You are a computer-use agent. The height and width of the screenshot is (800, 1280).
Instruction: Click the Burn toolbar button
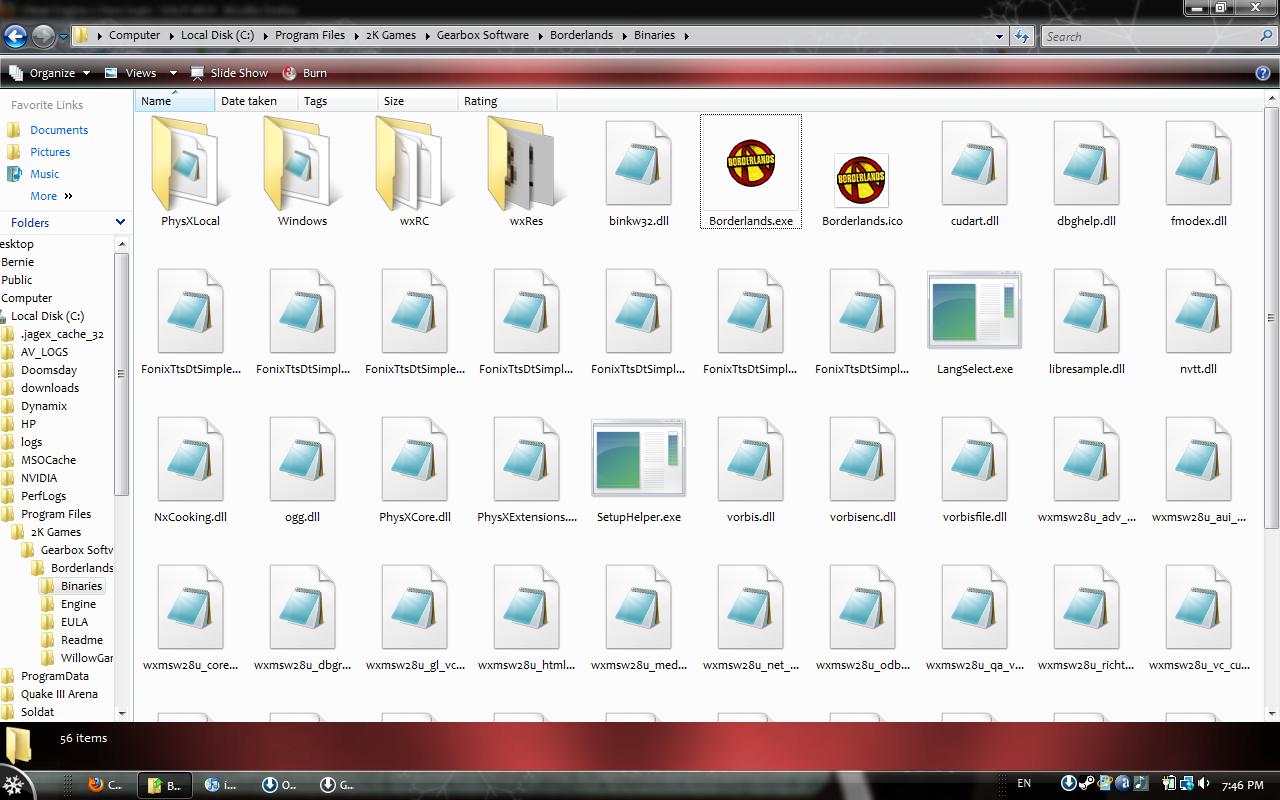point(305,73)
